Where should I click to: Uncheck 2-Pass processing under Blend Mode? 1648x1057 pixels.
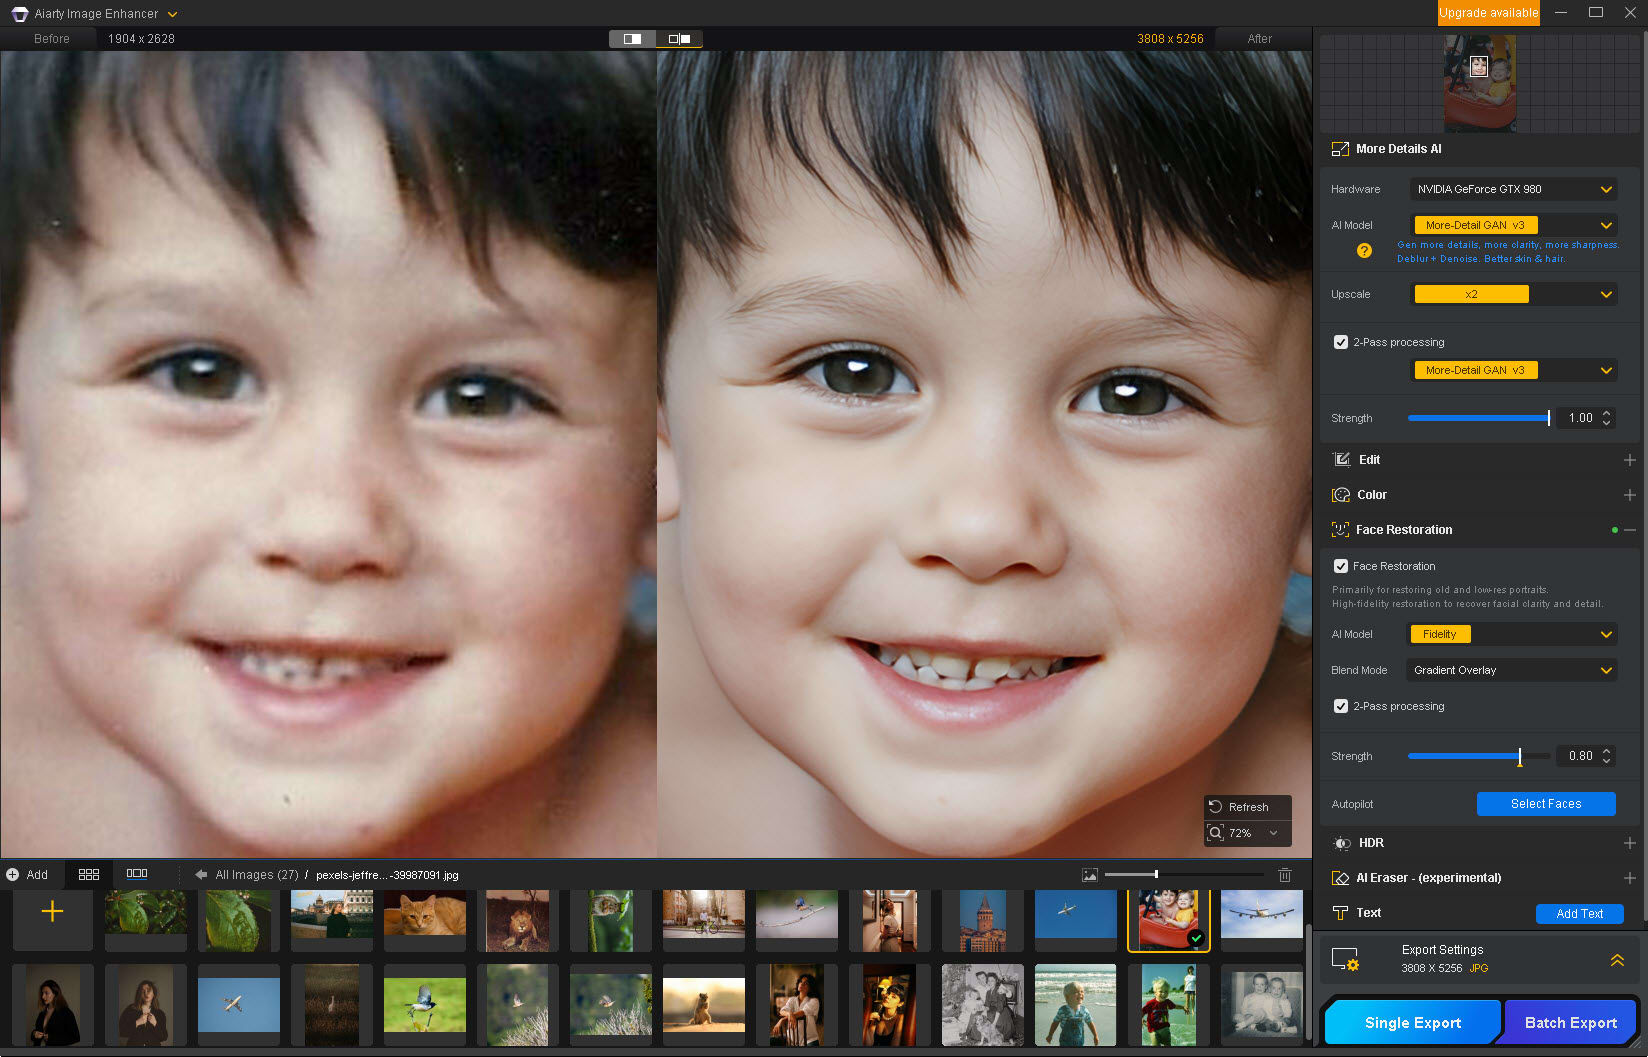[1341, 706]
